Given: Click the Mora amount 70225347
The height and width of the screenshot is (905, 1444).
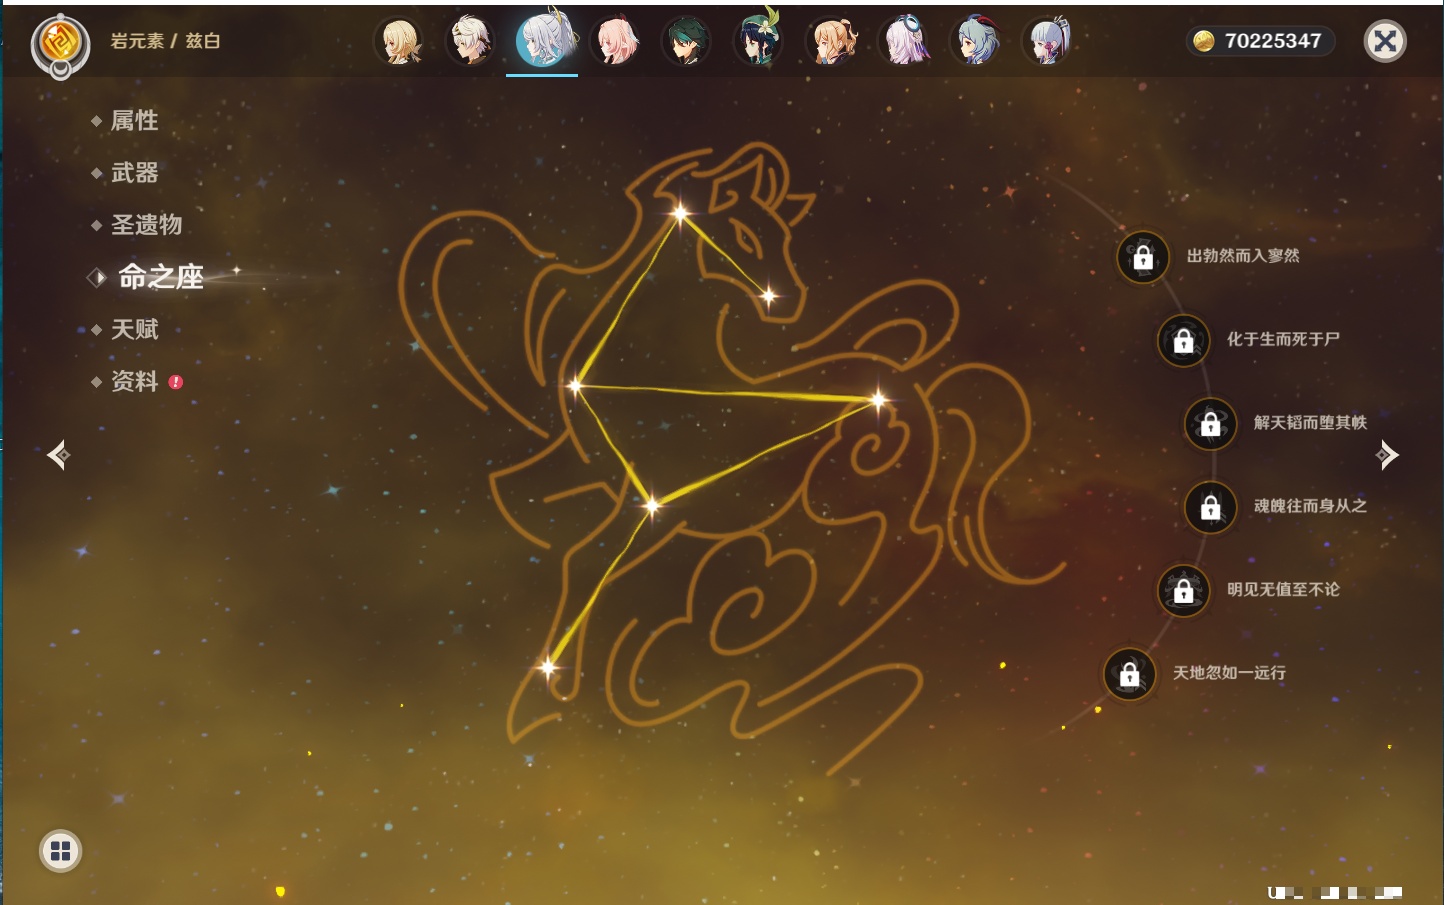Looking at the screenshot, I should point(1273,41).
